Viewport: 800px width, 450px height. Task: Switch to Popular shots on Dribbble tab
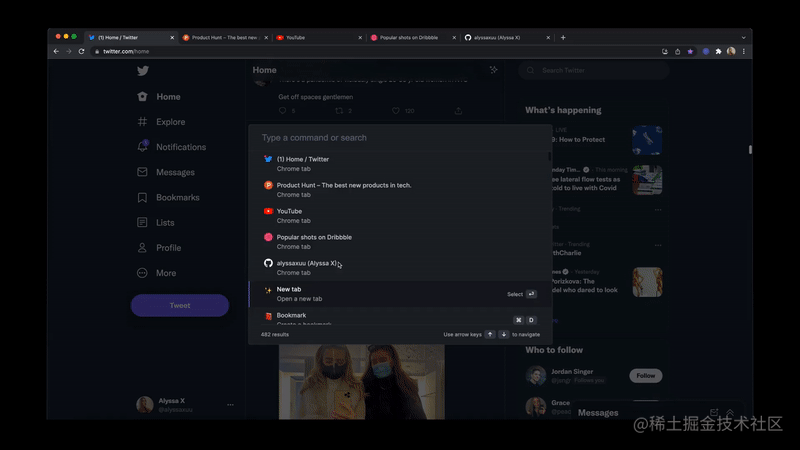pos(411,38)
